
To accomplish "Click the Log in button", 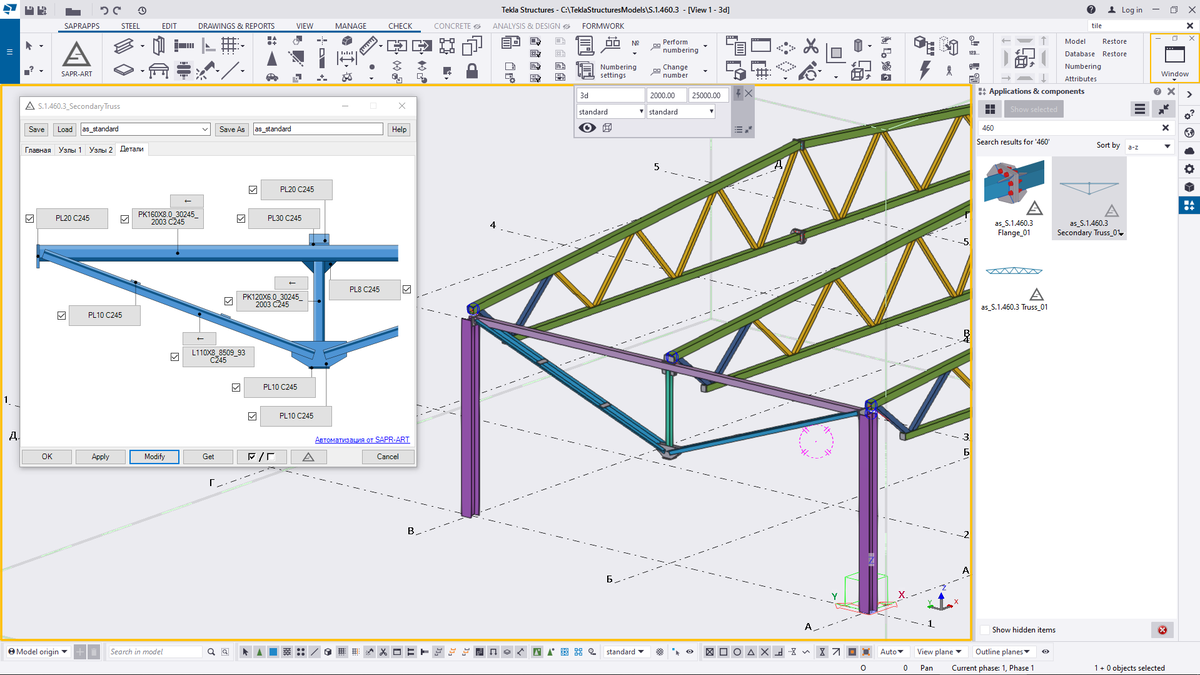I will [1125, 9].
